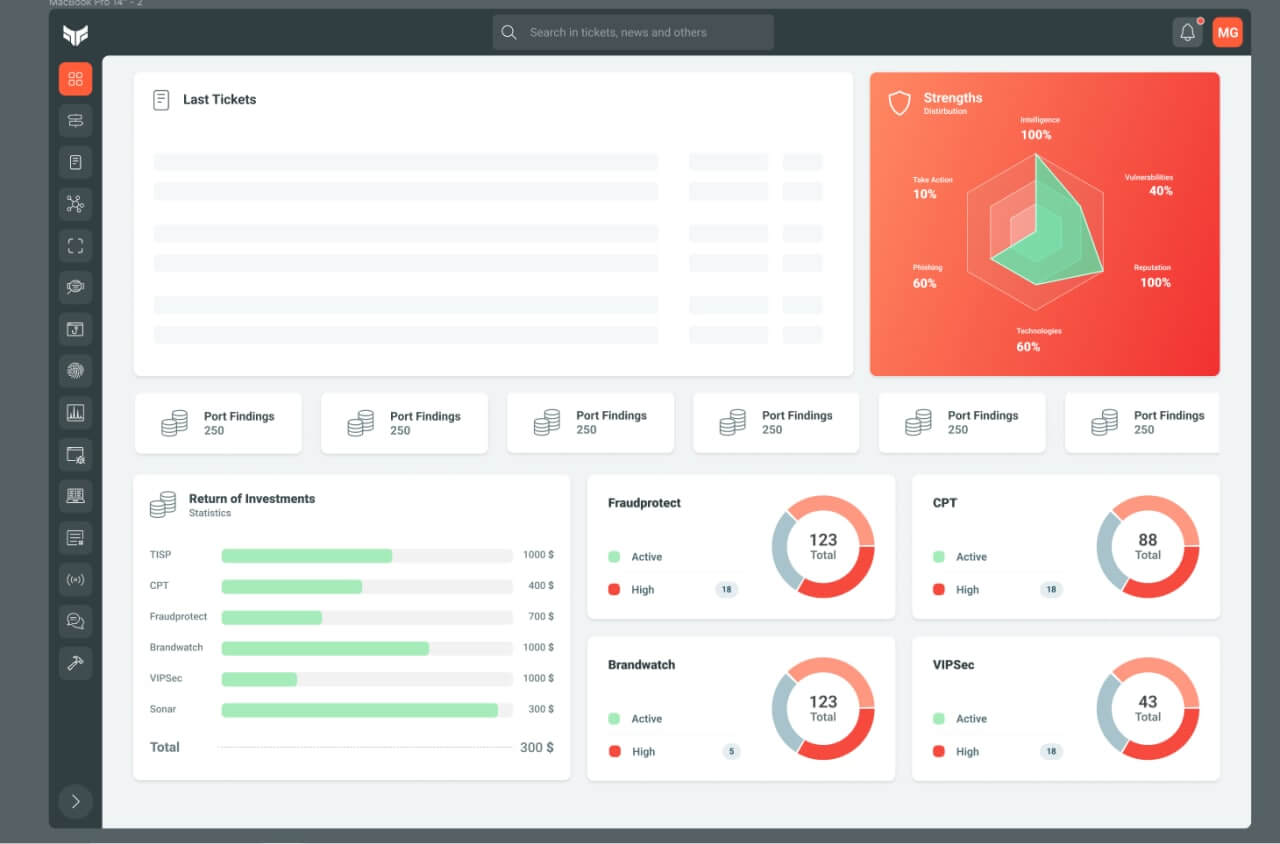Viewport: 1280px width, 844px height.
Task: Click the High badge showing 5 in Brandwatch
Action: click(731, 752)
